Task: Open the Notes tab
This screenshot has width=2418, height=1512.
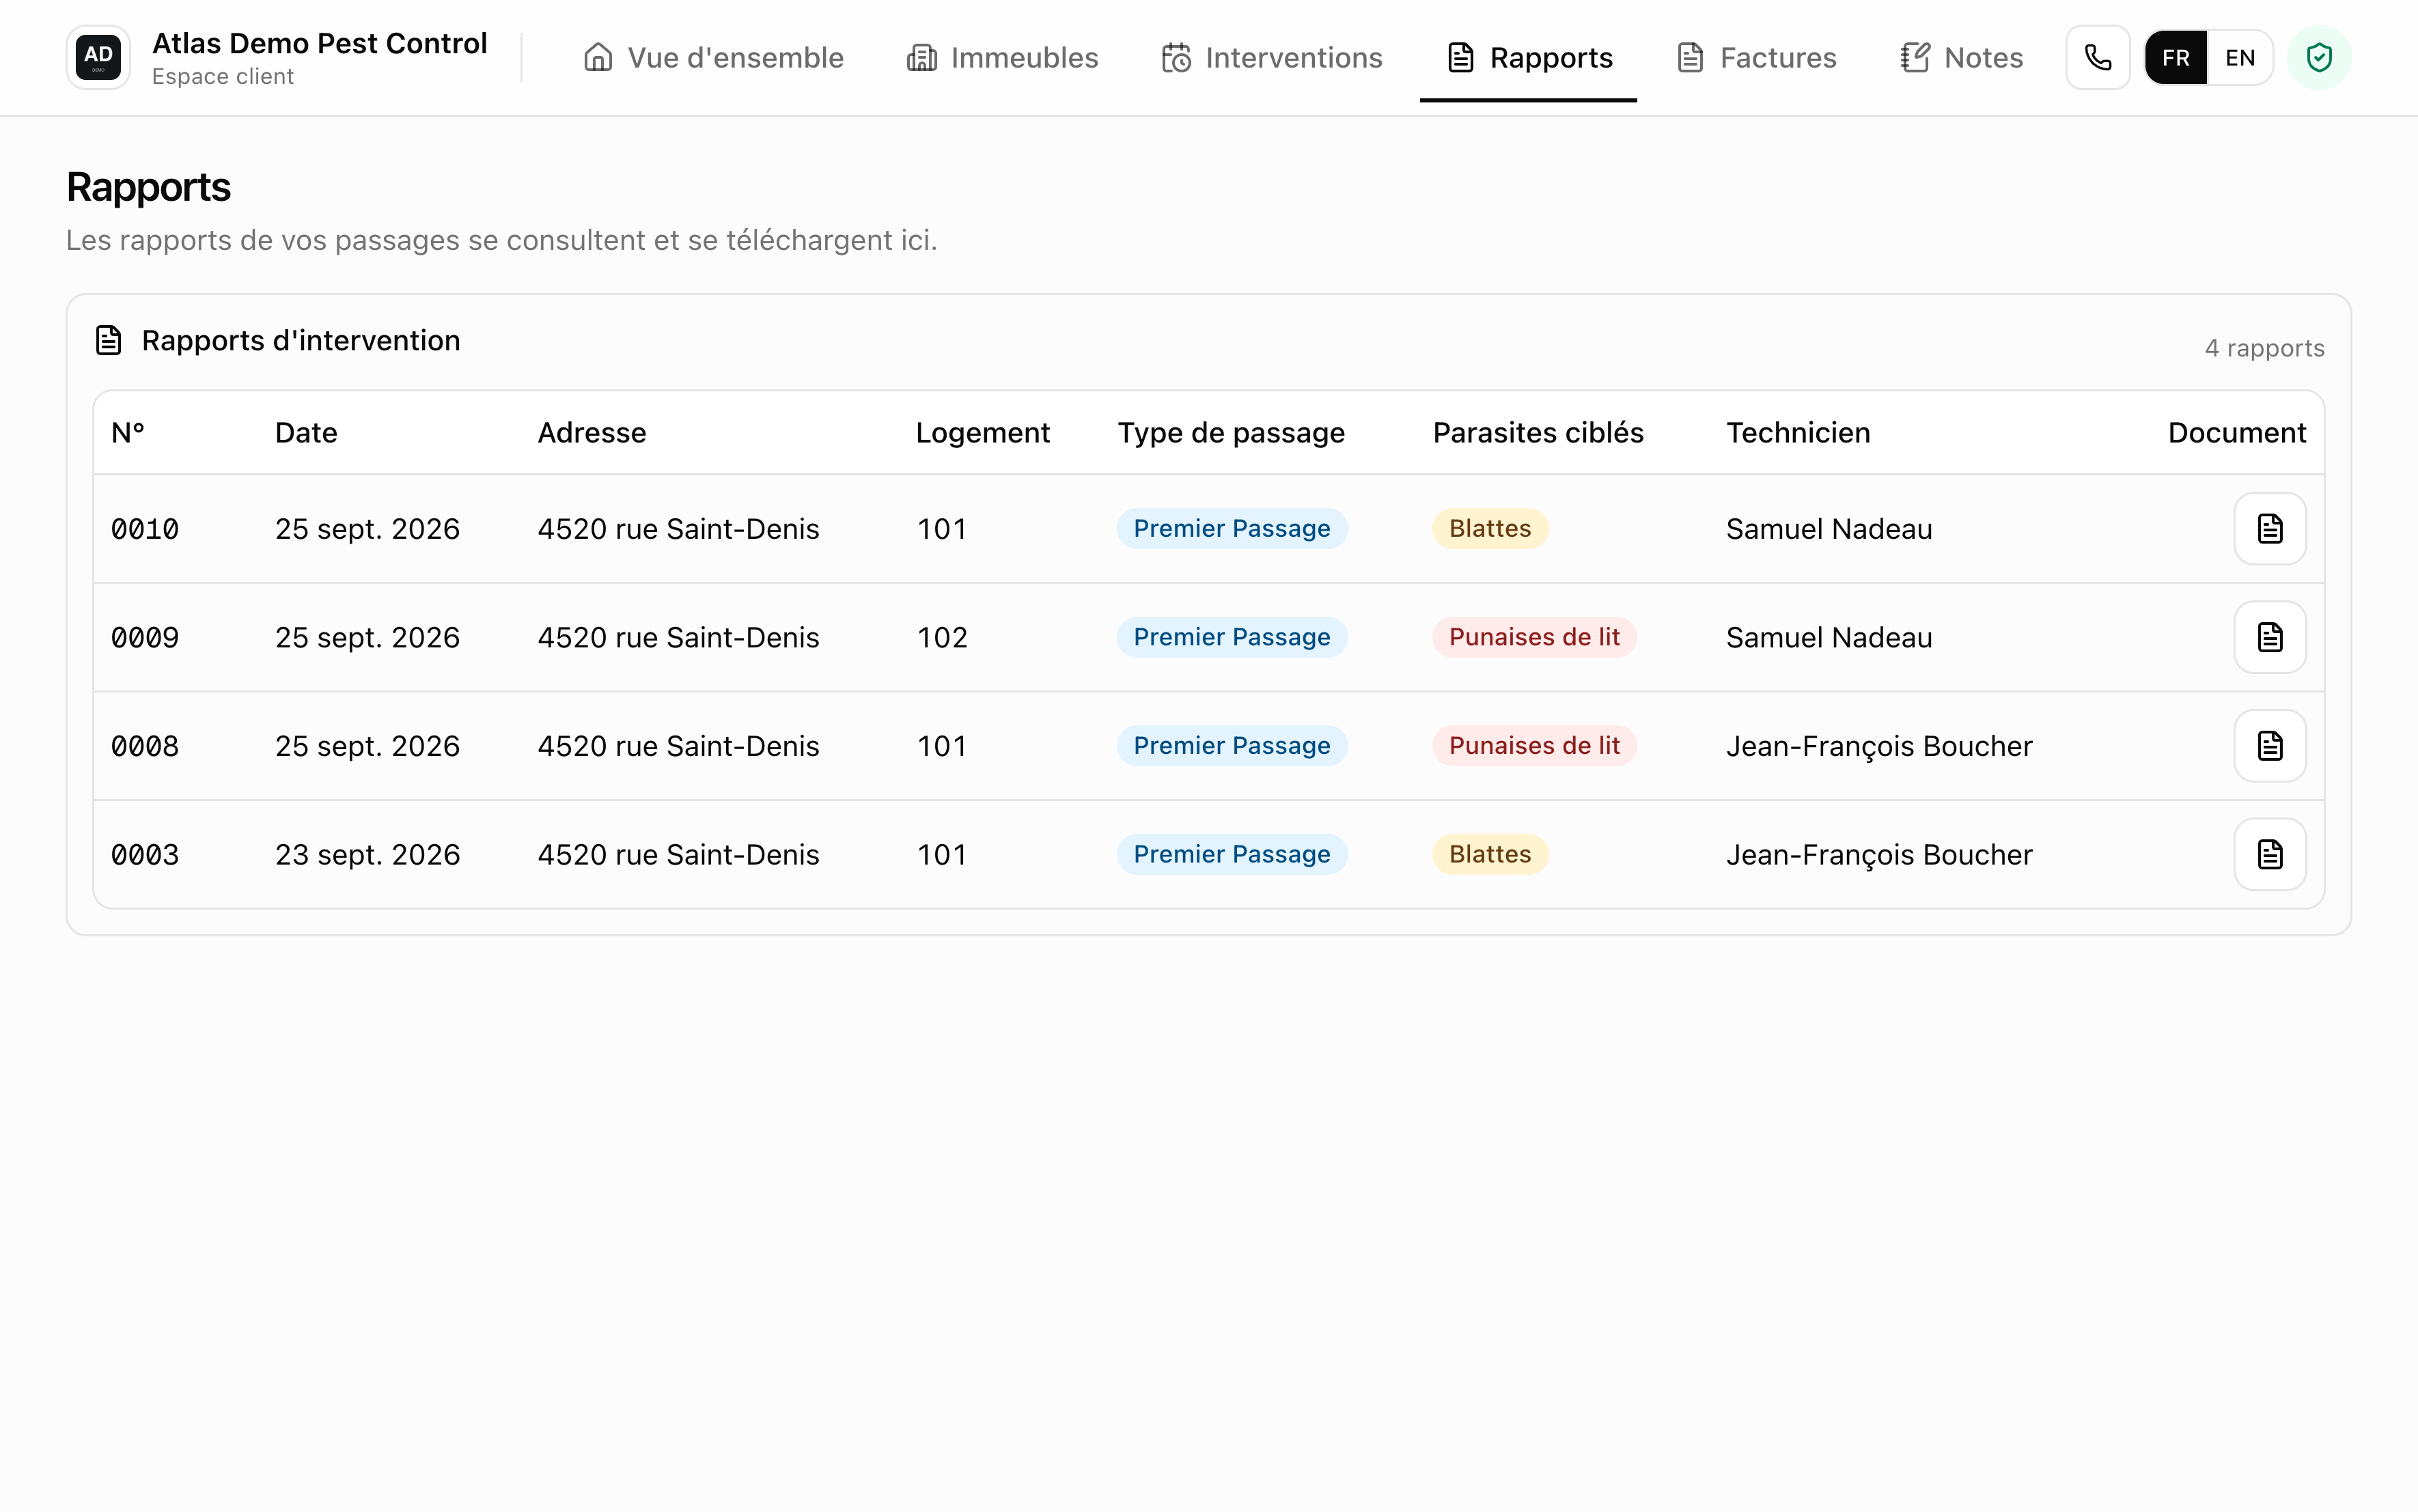Action: pos(1961,58)
